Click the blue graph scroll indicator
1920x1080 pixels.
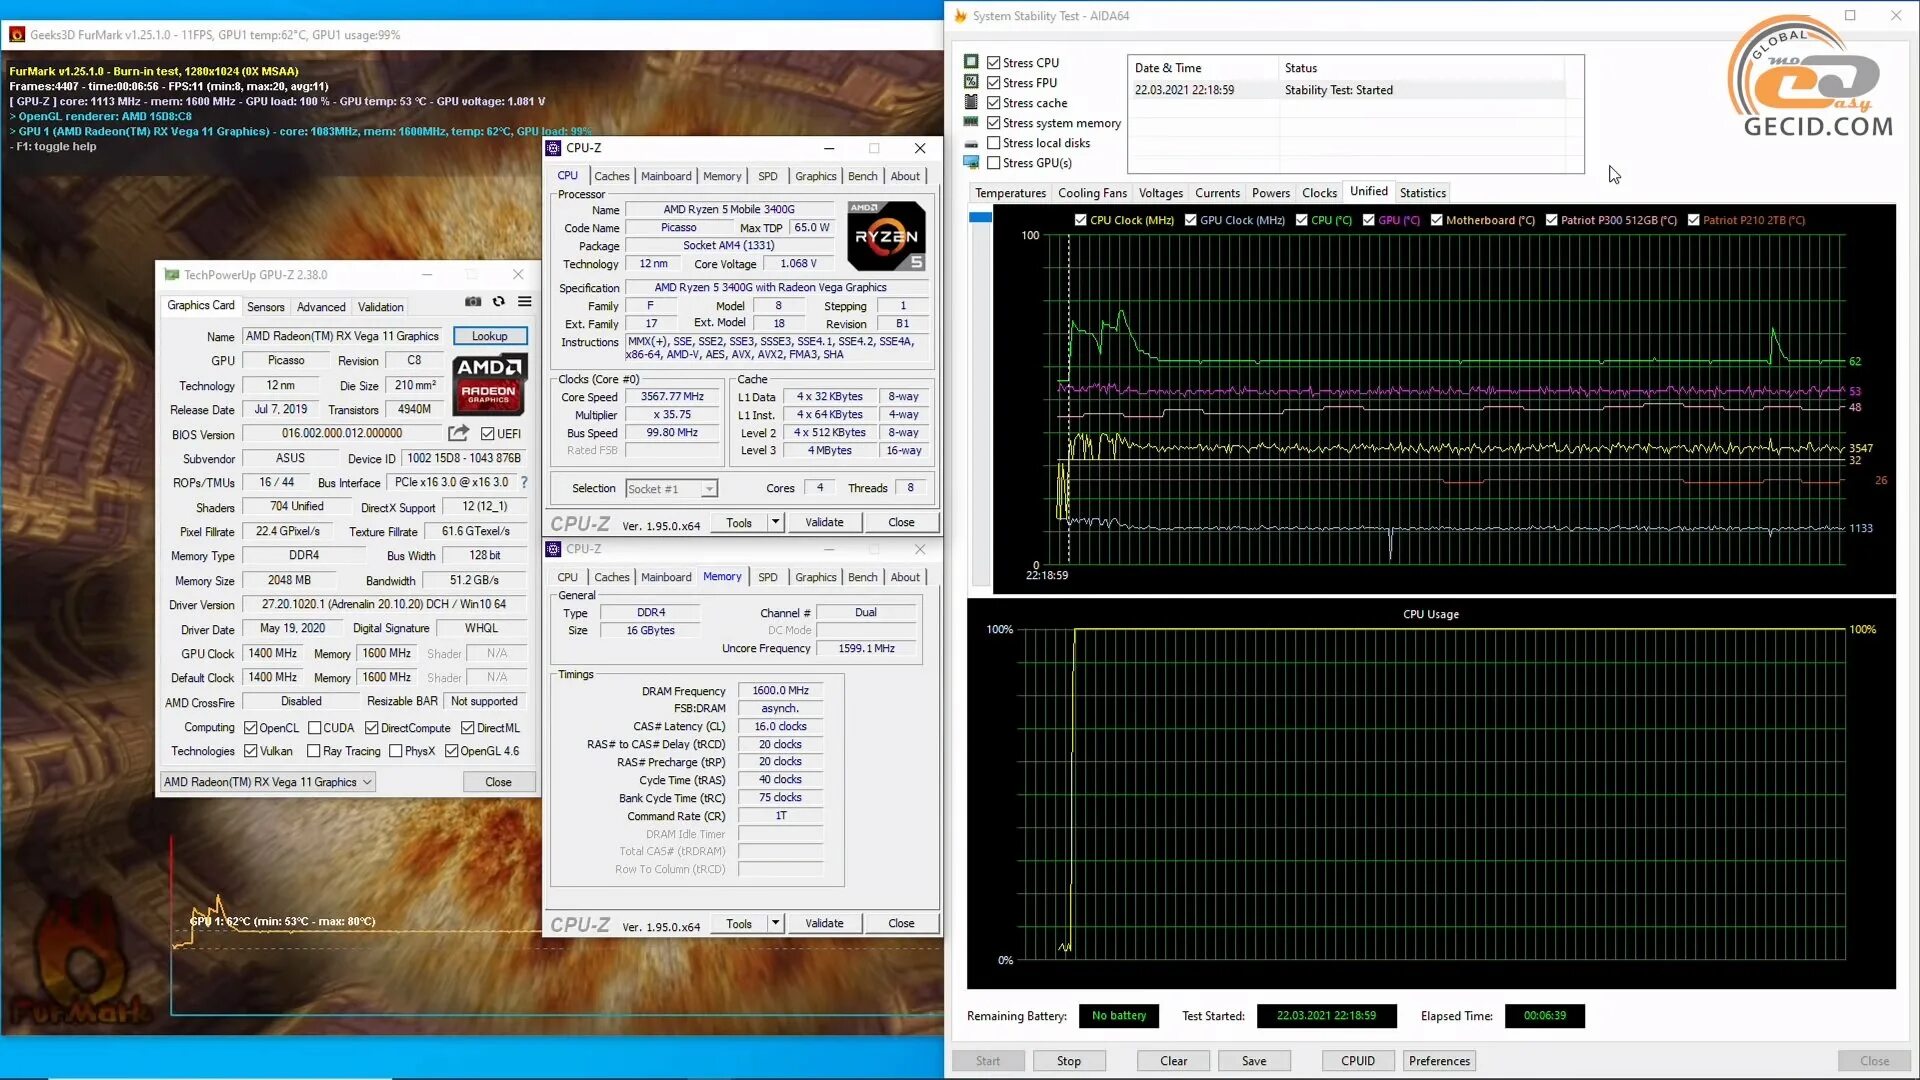point(980,217)
